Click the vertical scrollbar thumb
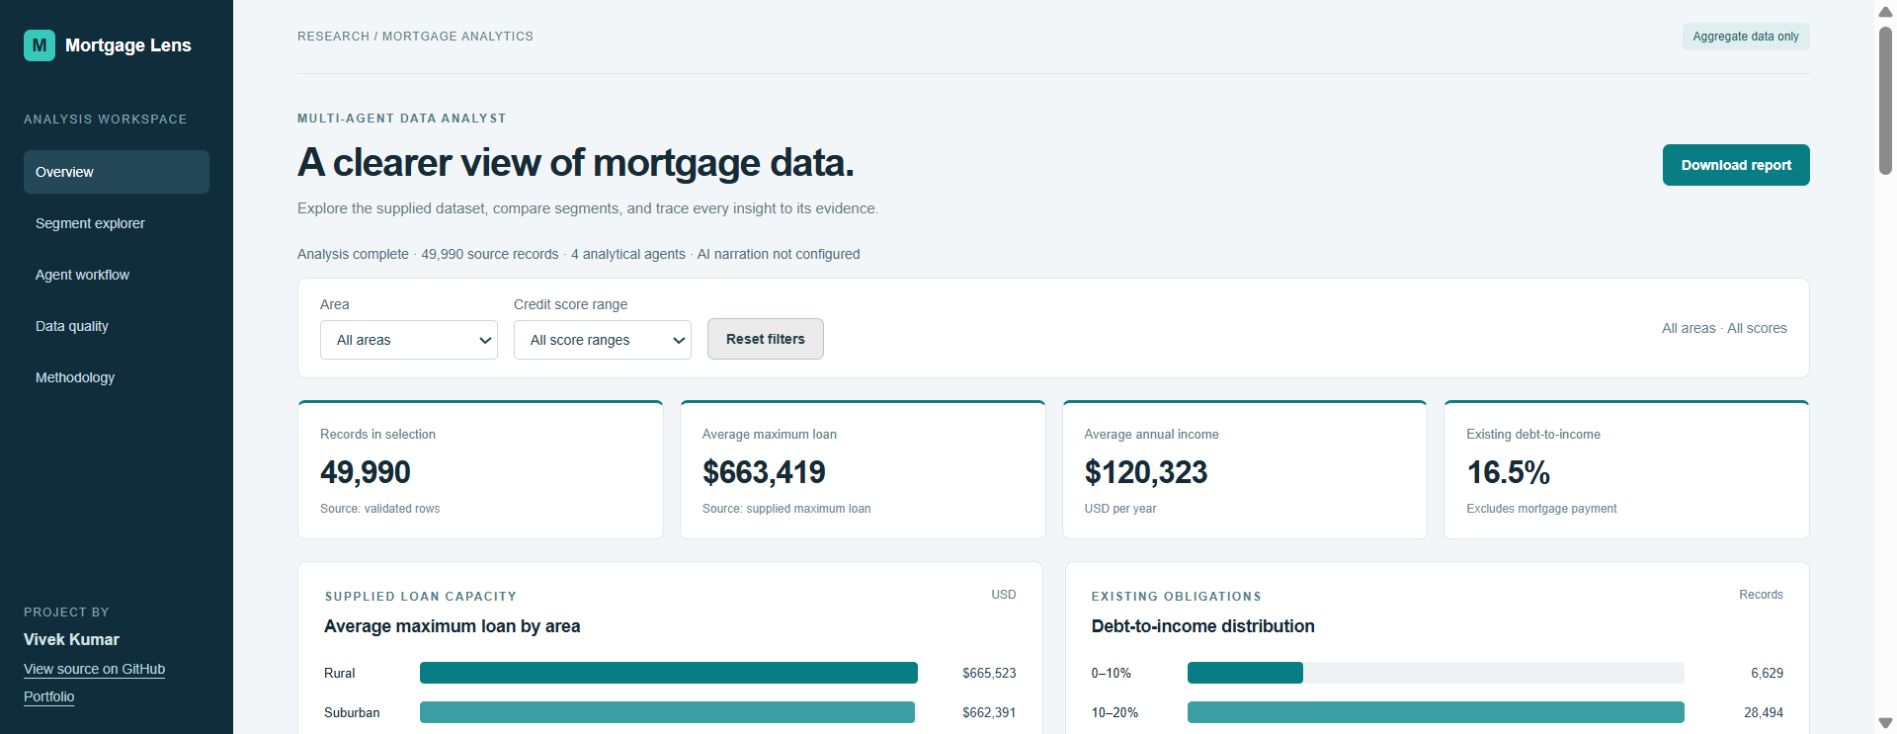This screenshot has width=1897, height=734. (x=1885, y=100)
